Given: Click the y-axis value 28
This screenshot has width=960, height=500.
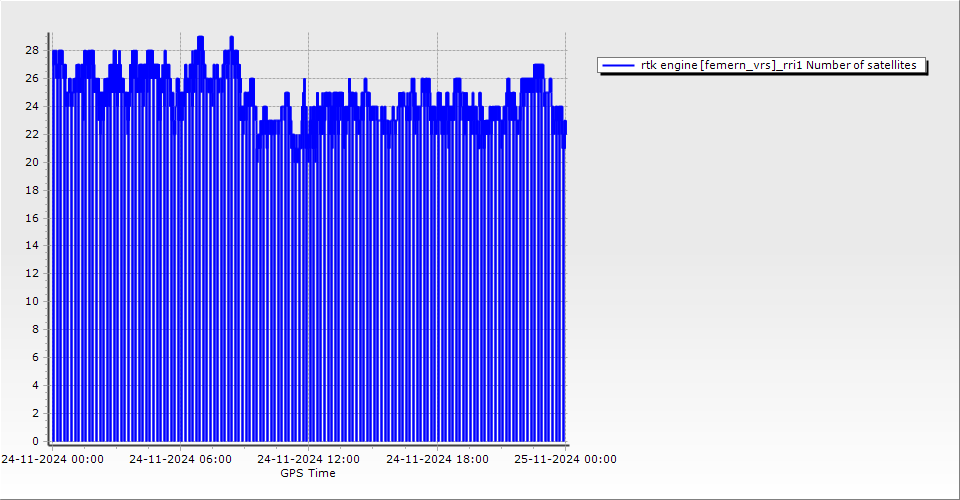Looking at the screenshot, I should pyautogui.click(x=32, y=50).
